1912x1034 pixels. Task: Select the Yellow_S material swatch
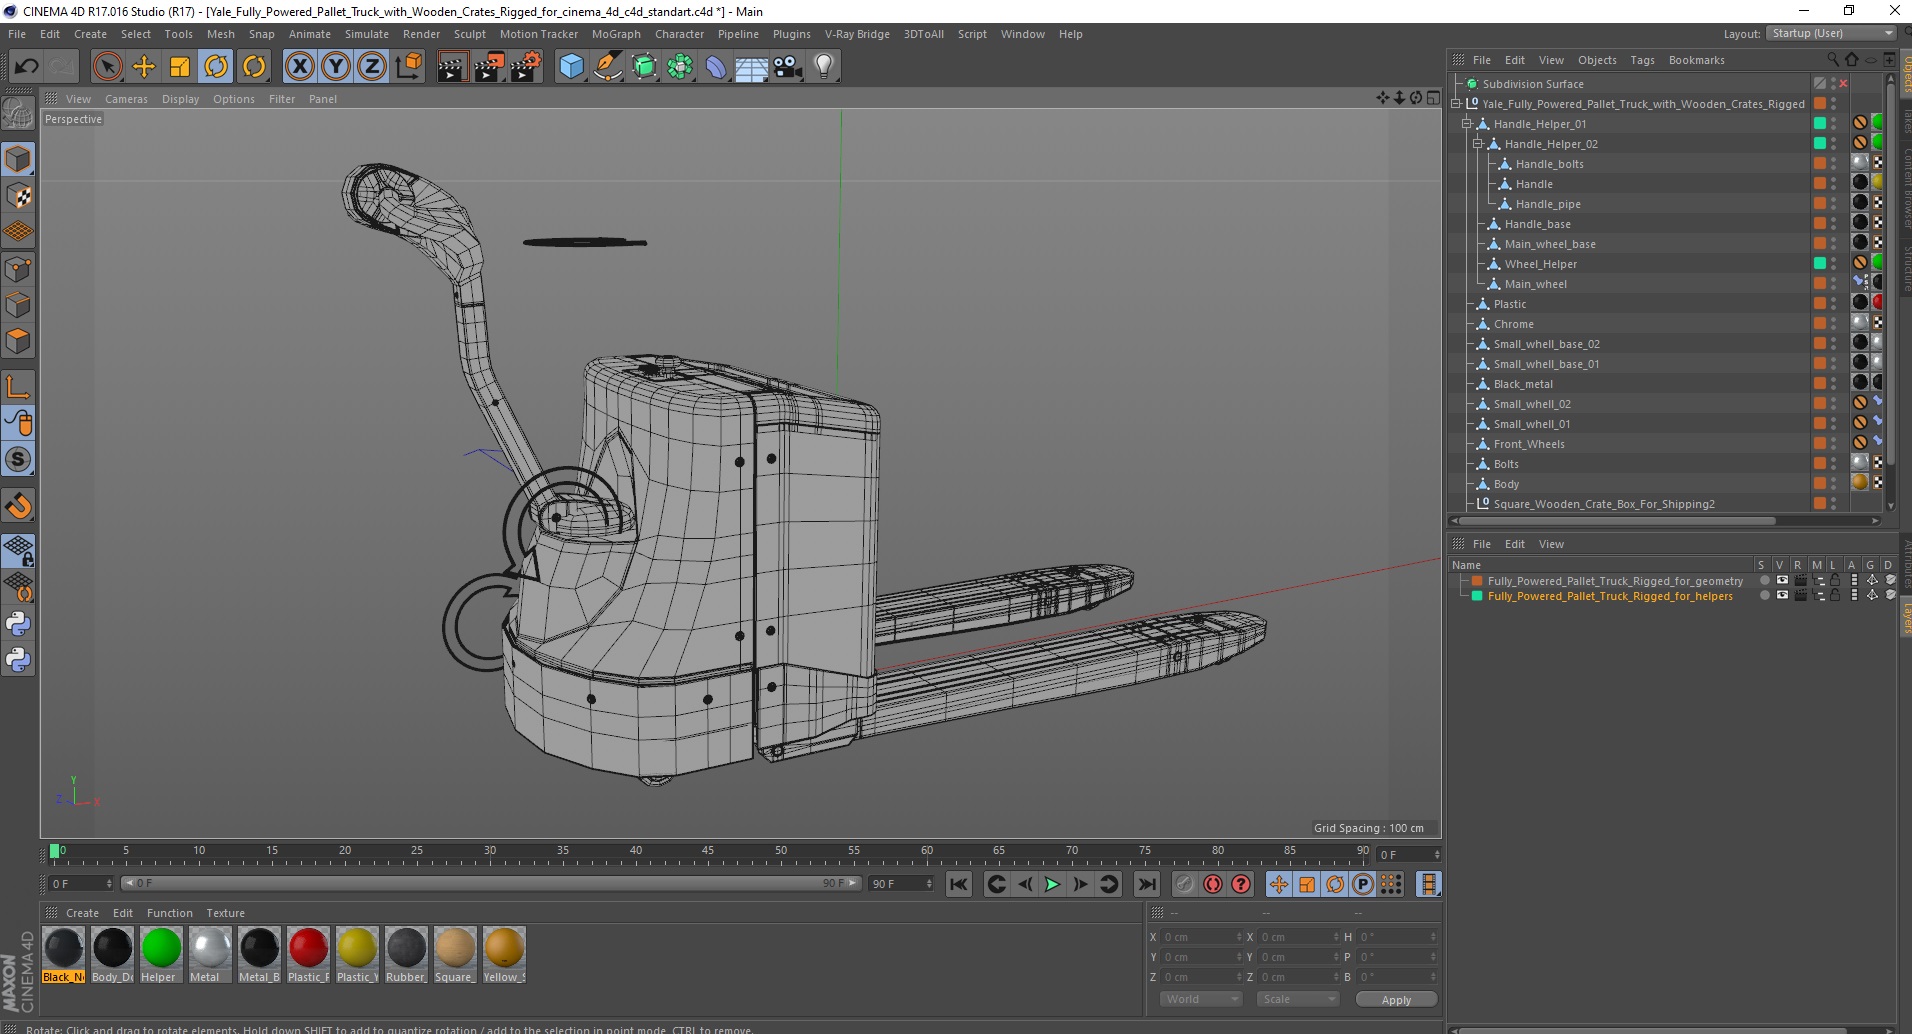504,955
